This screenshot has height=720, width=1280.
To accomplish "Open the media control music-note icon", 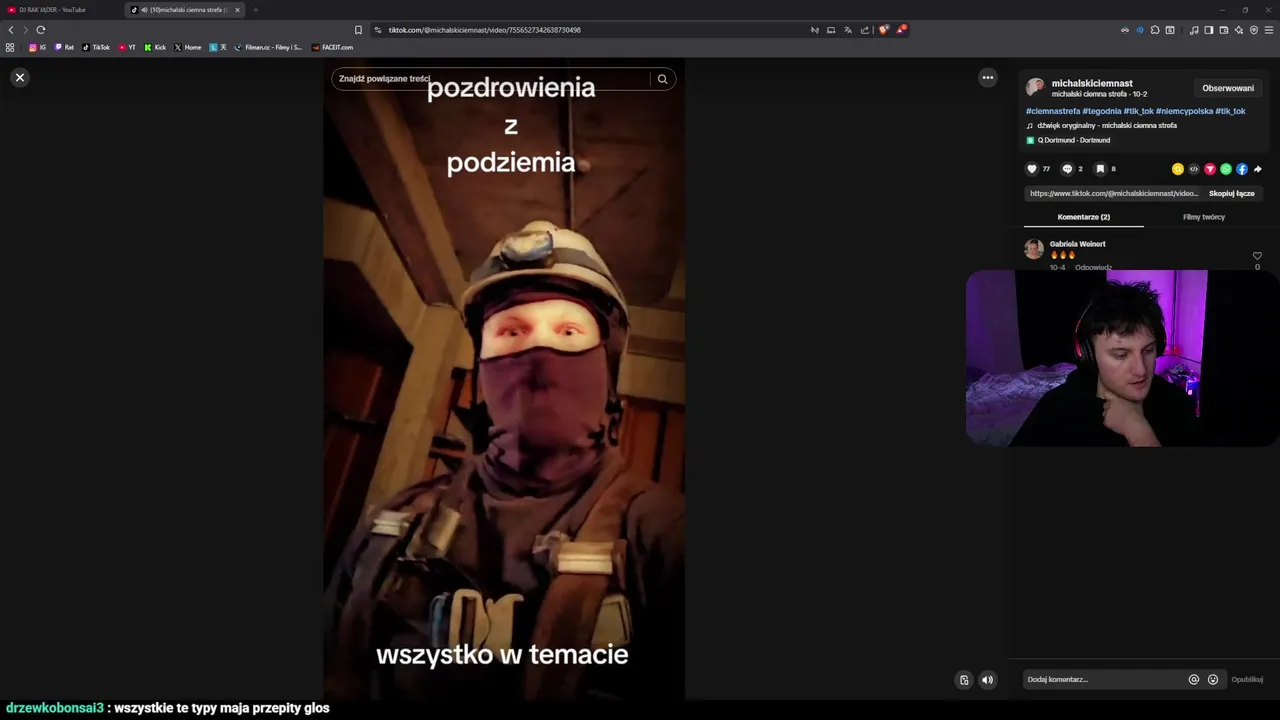I will coord(1193,30).
